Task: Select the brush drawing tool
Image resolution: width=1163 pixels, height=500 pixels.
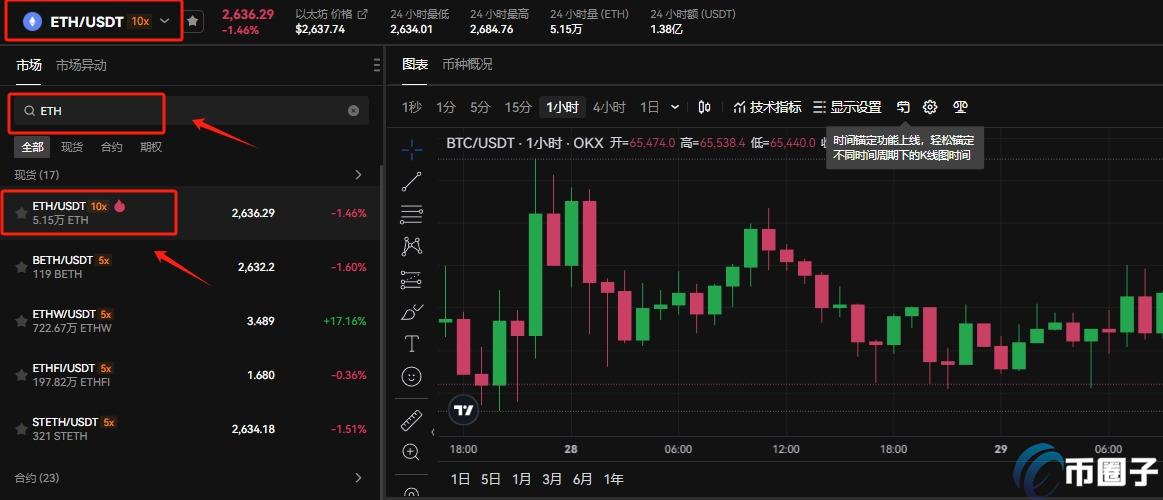Action: [412, 312]
